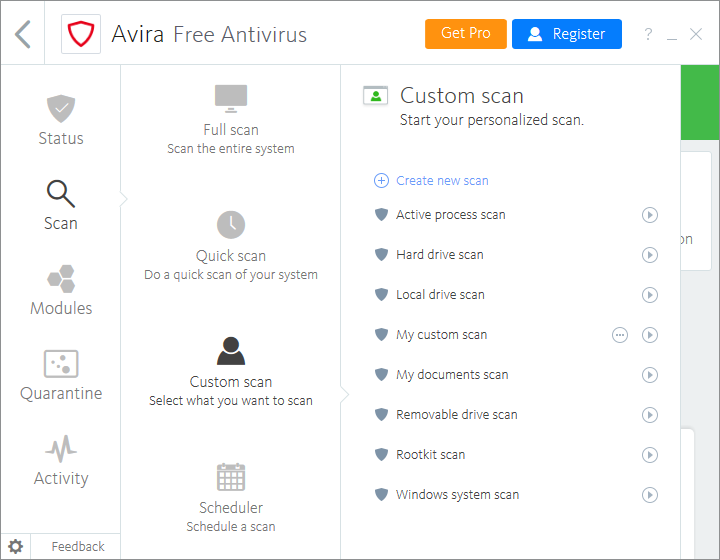Click the Avira shield logo

78,34
